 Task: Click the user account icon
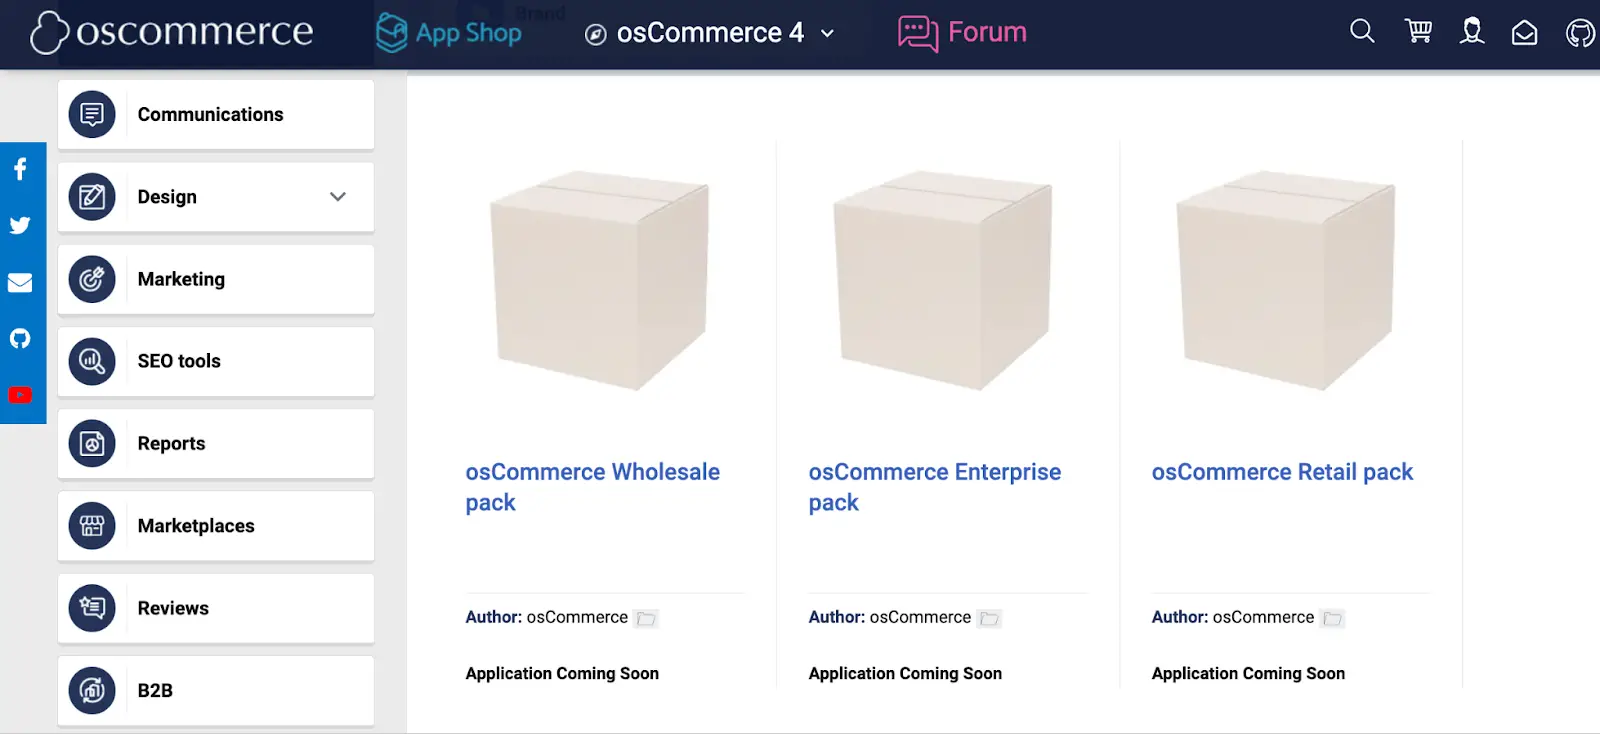click(1472, 32)
